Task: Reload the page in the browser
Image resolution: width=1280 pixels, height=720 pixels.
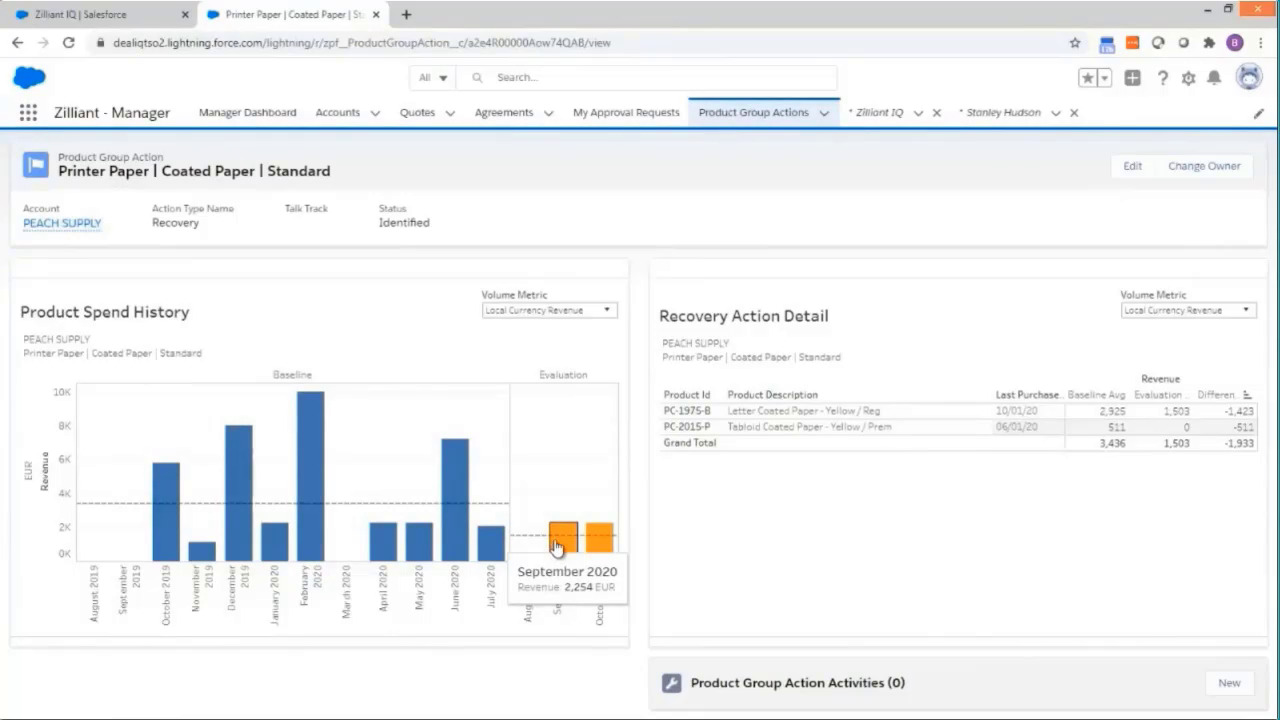Action: (68, 43)
